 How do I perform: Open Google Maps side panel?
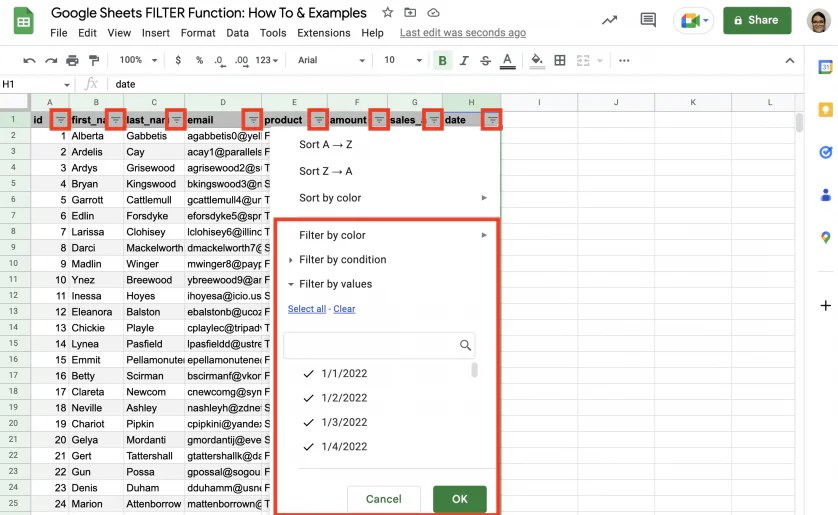click(826, 237)
